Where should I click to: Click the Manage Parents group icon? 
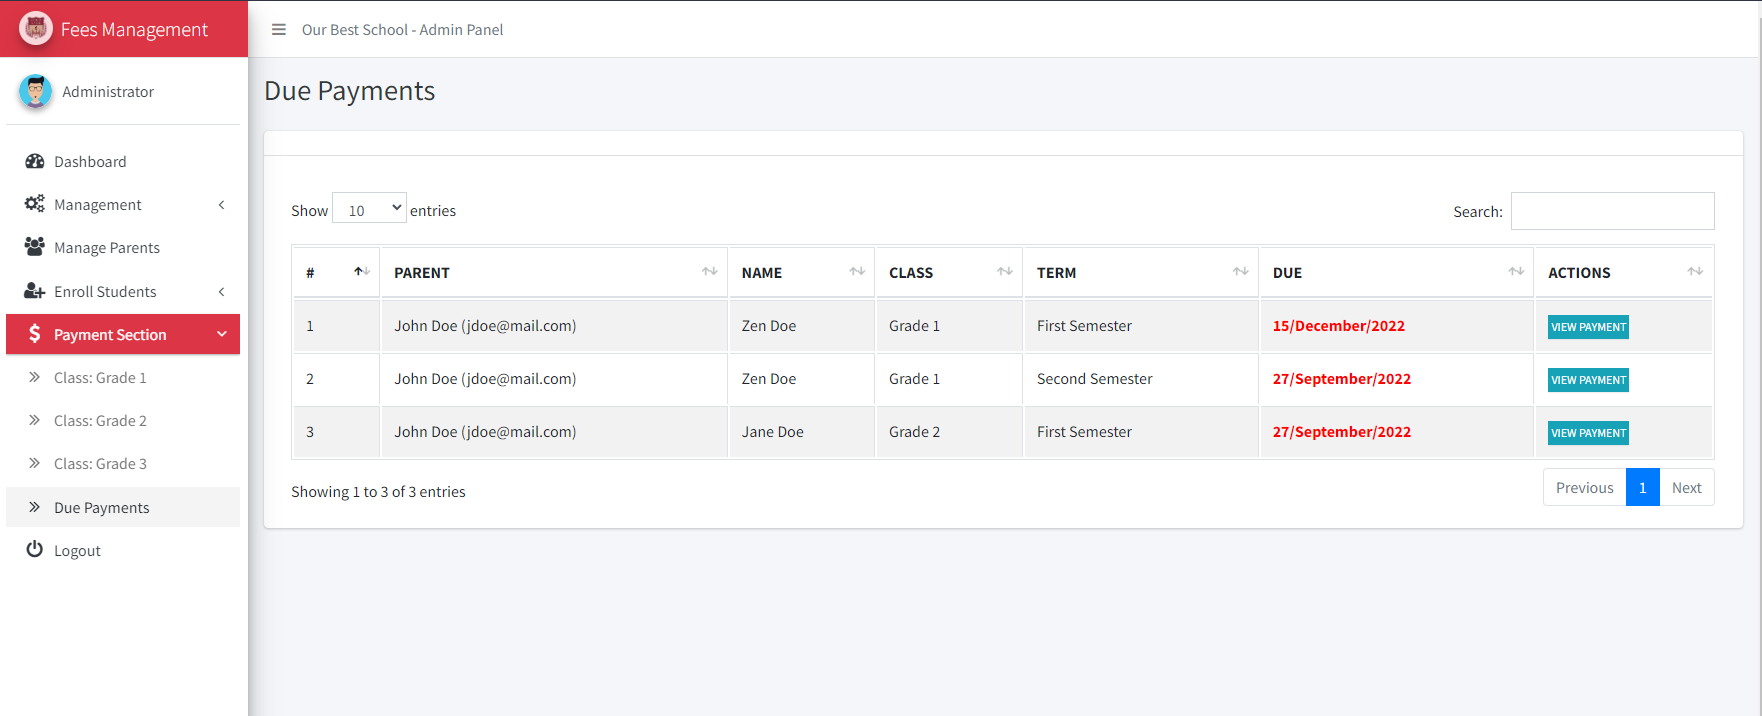pos(35,247)
